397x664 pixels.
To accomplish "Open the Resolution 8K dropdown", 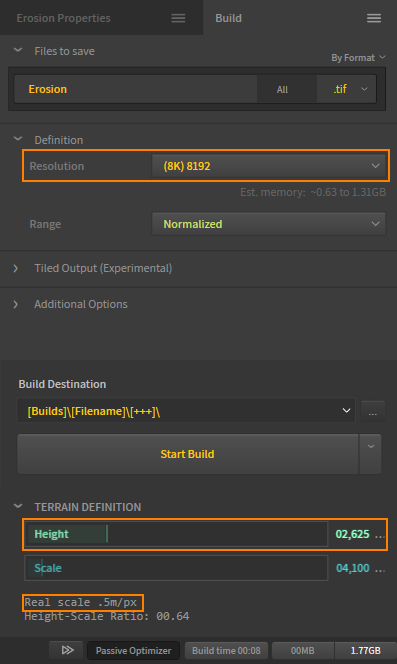I will tap(269, 166).
